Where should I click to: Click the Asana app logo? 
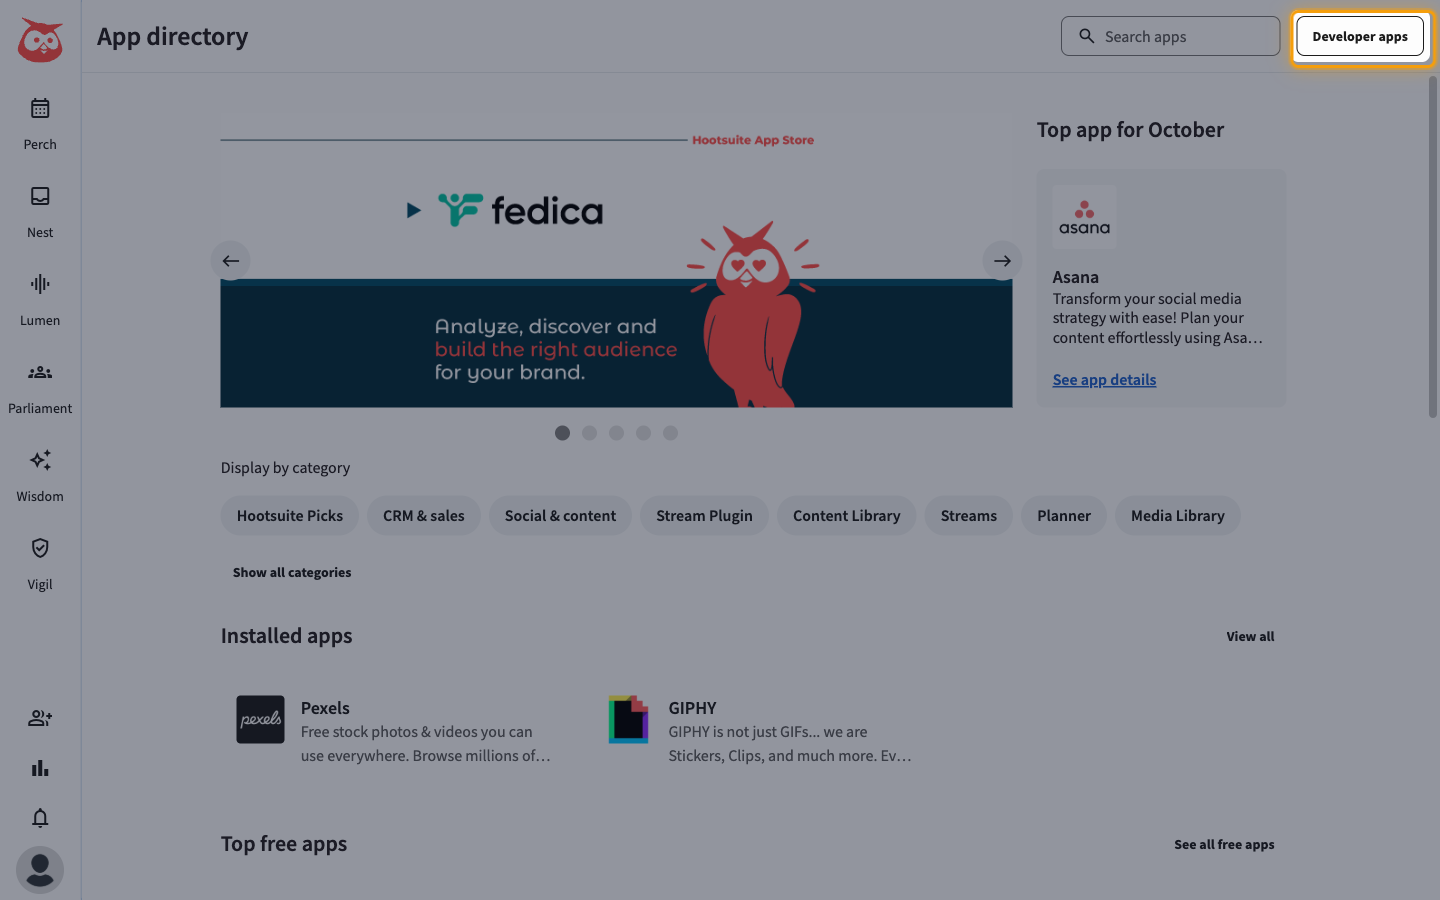tap(1084, 217)
